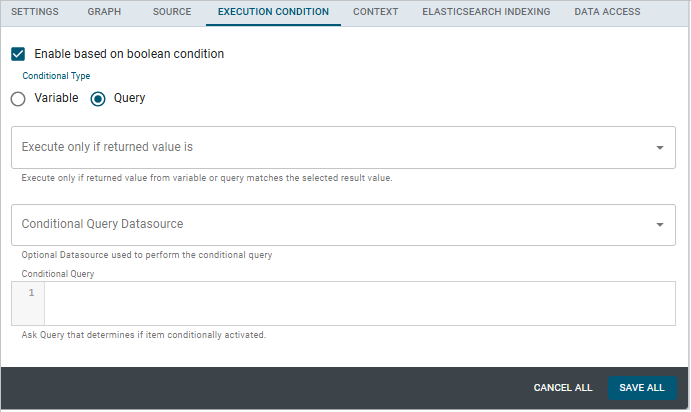This screenshot has width=691, height=412.
Task: Open Conditional Query Datasource combo box
Action: (x=330, y=225)
